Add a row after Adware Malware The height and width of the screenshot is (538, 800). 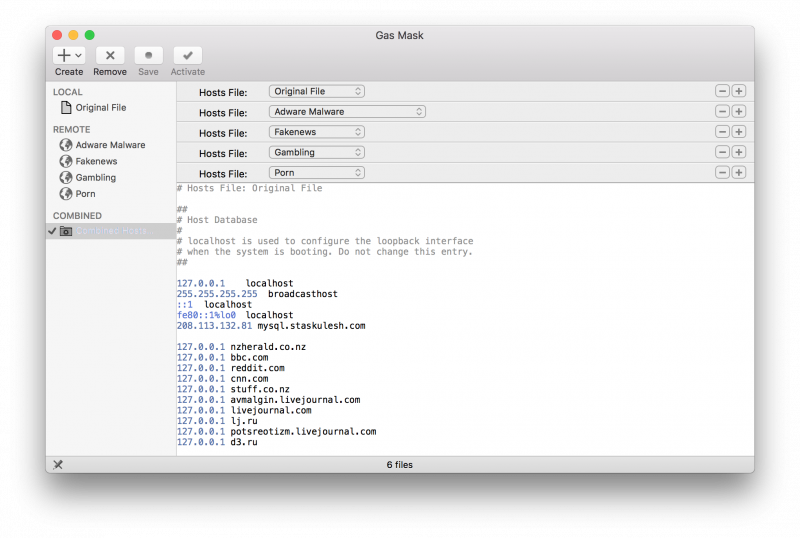pos(739,112)
